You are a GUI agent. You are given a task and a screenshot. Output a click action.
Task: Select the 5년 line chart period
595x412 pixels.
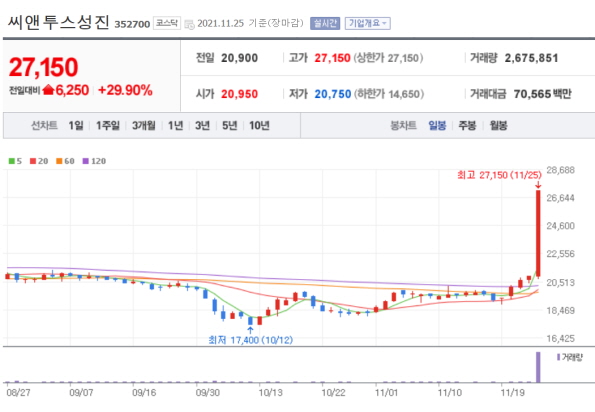[x=230, y=125]
